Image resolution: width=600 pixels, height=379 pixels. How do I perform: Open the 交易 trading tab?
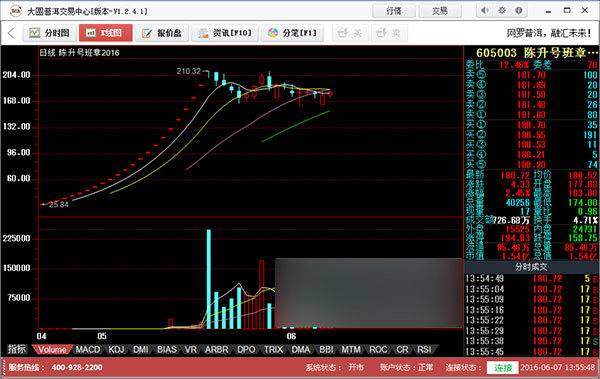440,11
